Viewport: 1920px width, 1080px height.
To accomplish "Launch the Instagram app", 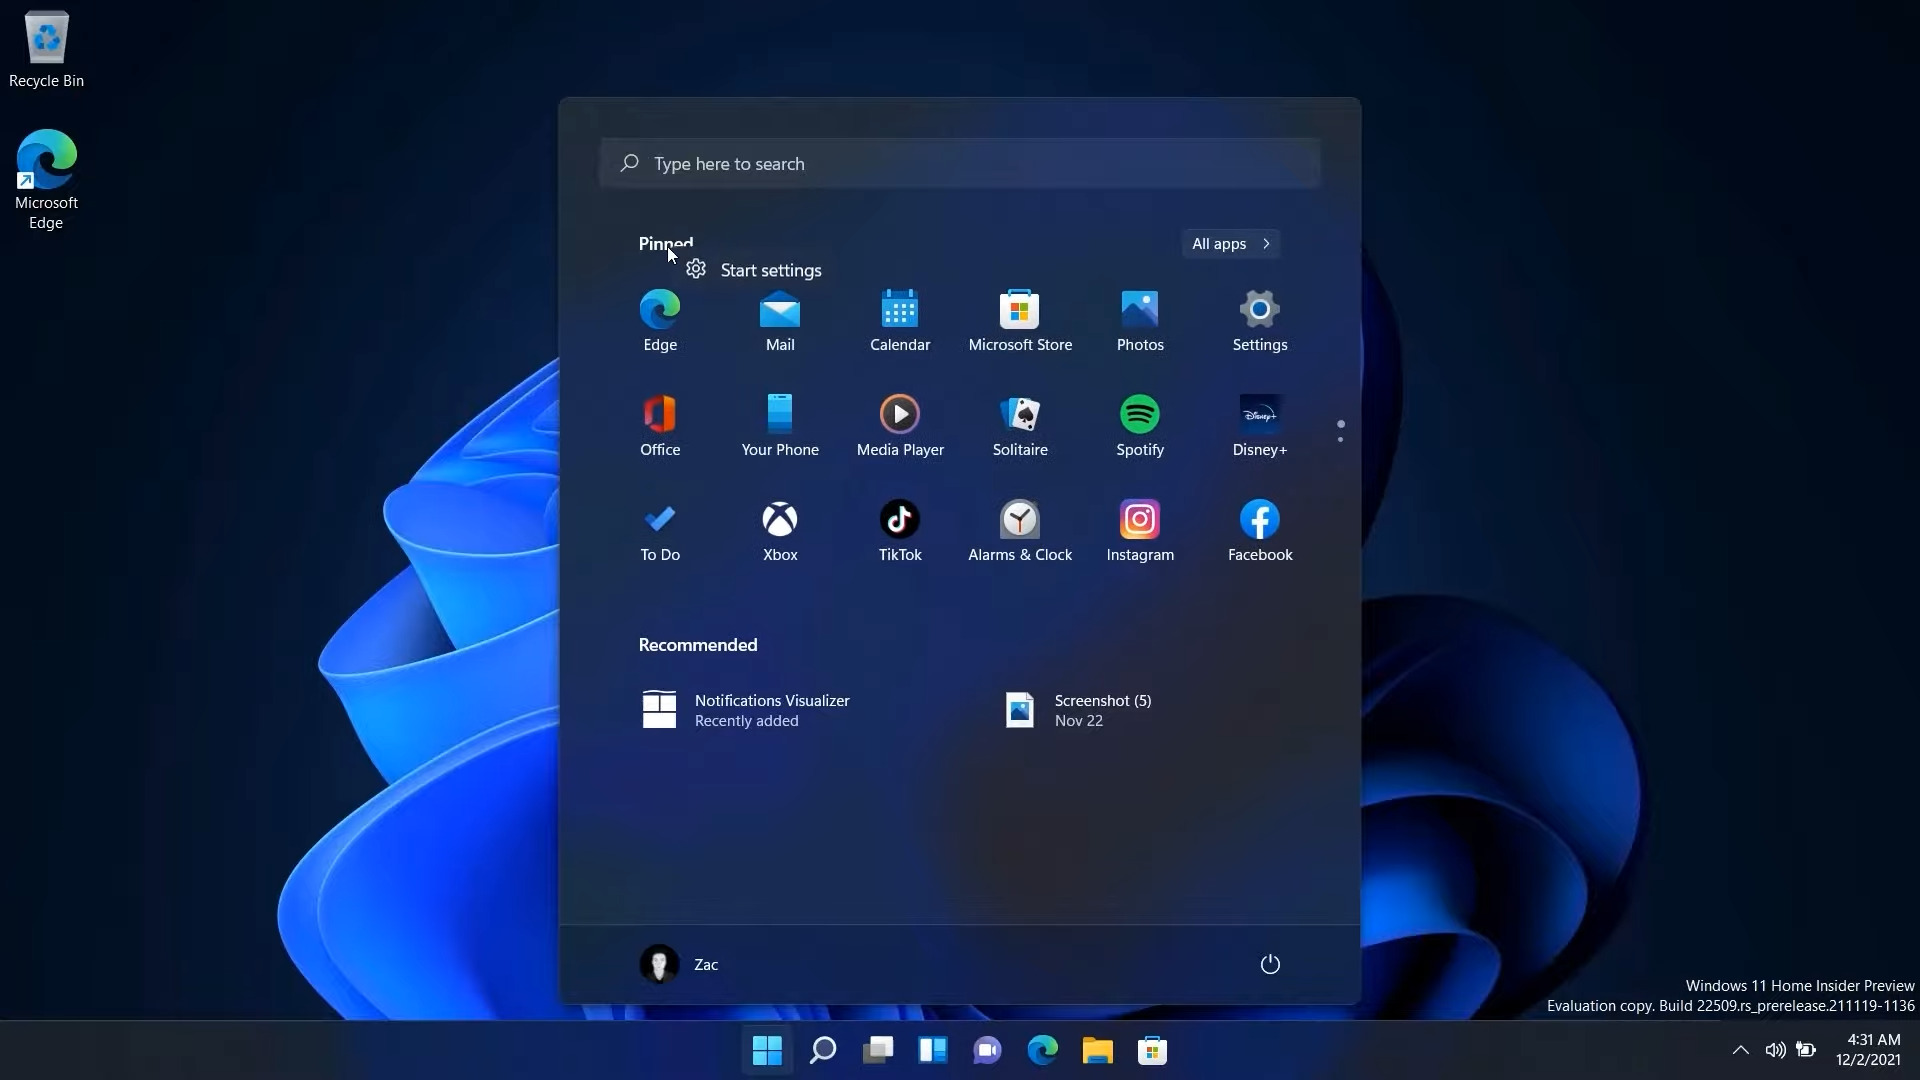I will click(x=1140, y=532).
